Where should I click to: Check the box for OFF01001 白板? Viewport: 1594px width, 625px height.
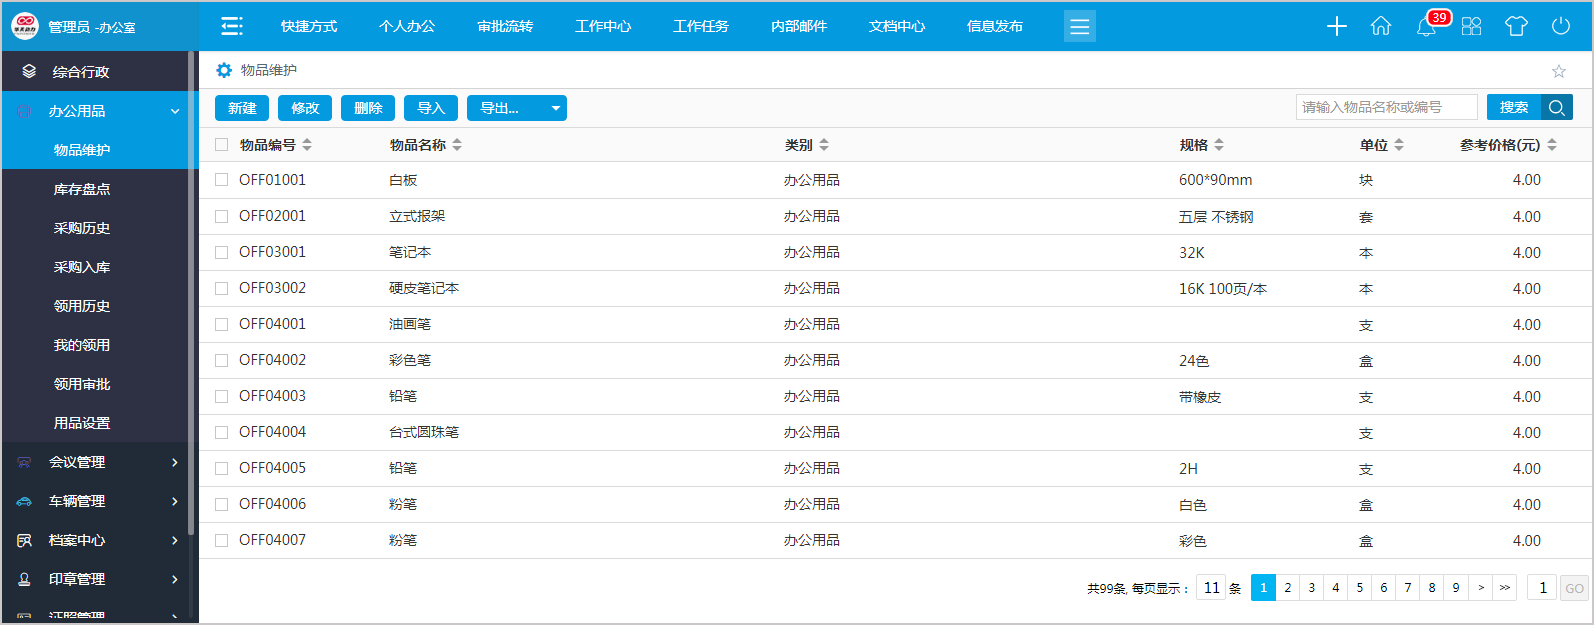pos(222,180)
